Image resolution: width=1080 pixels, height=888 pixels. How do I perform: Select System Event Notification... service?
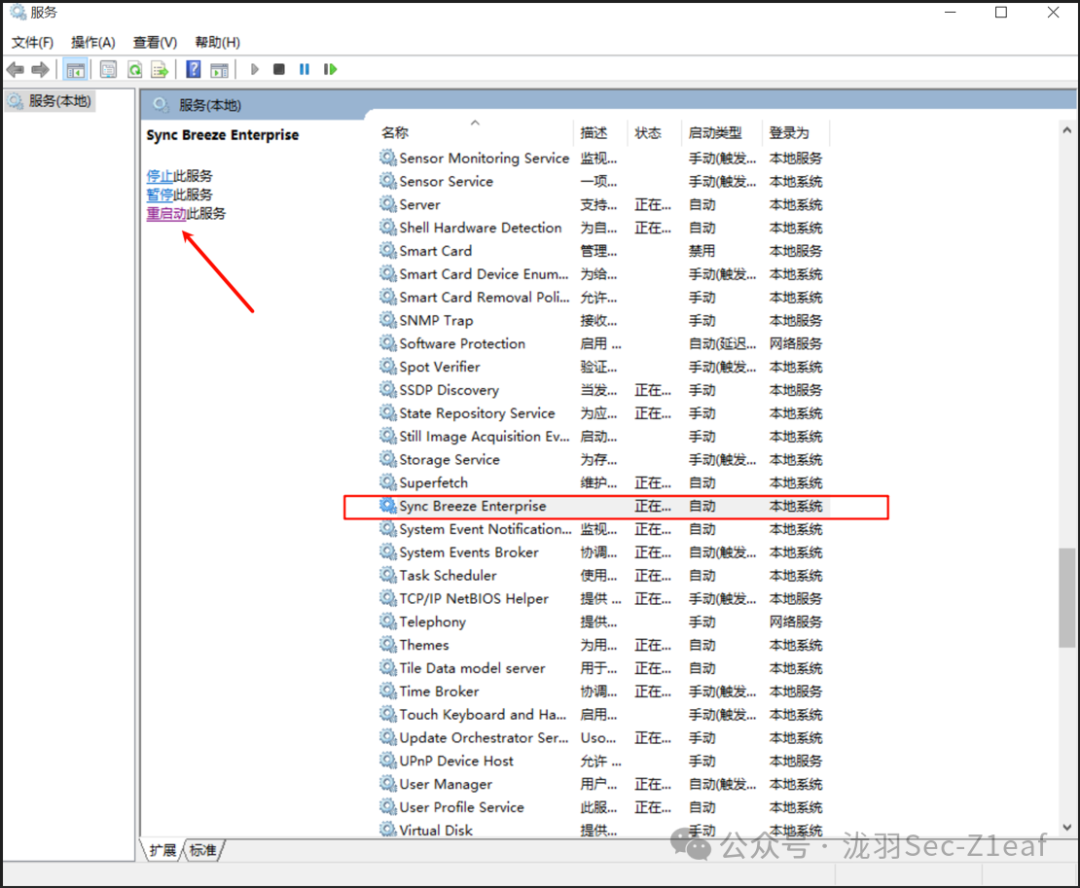coord(603,529)
